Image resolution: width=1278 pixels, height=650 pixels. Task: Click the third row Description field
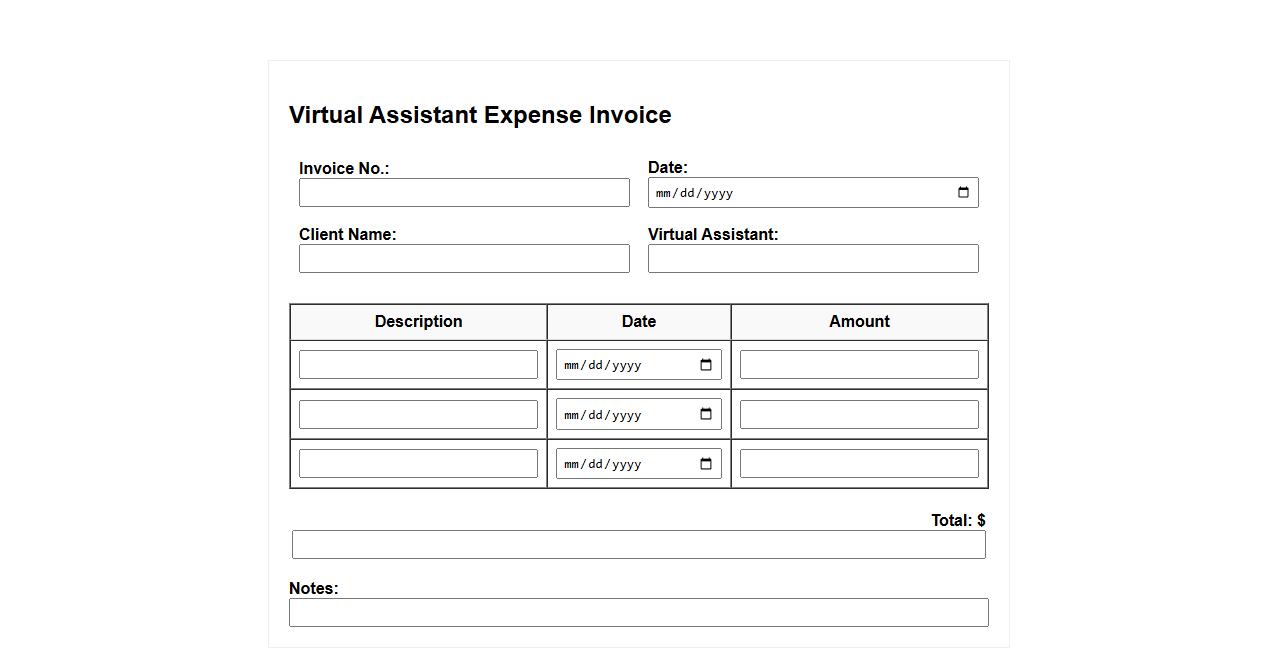coord(418,464)
